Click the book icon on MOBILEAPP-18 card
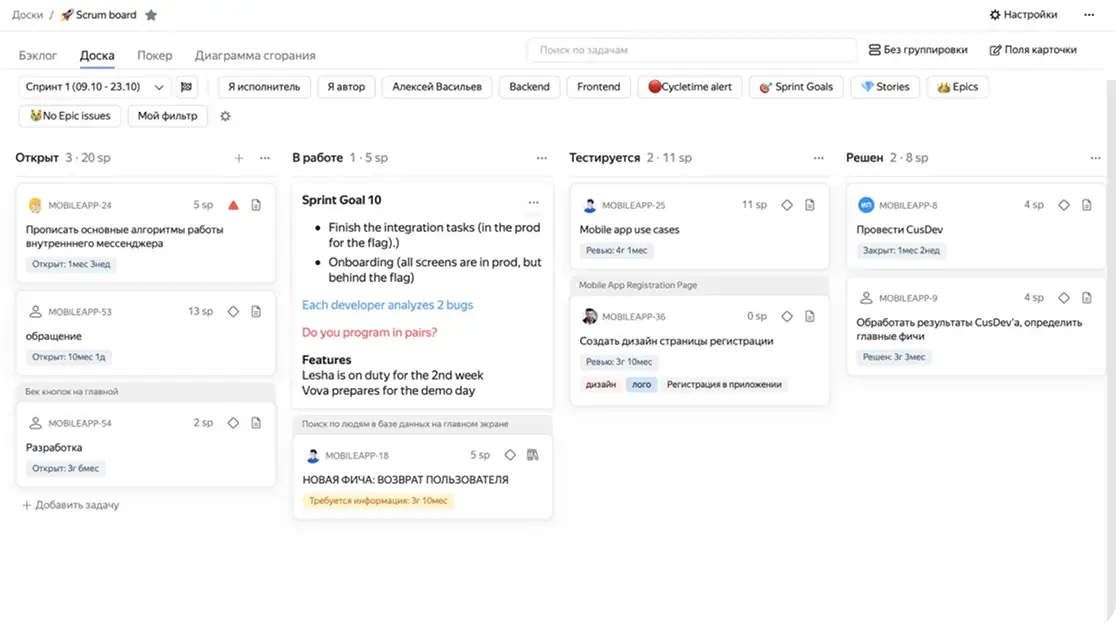The image size is (1116, 629). 533,455
